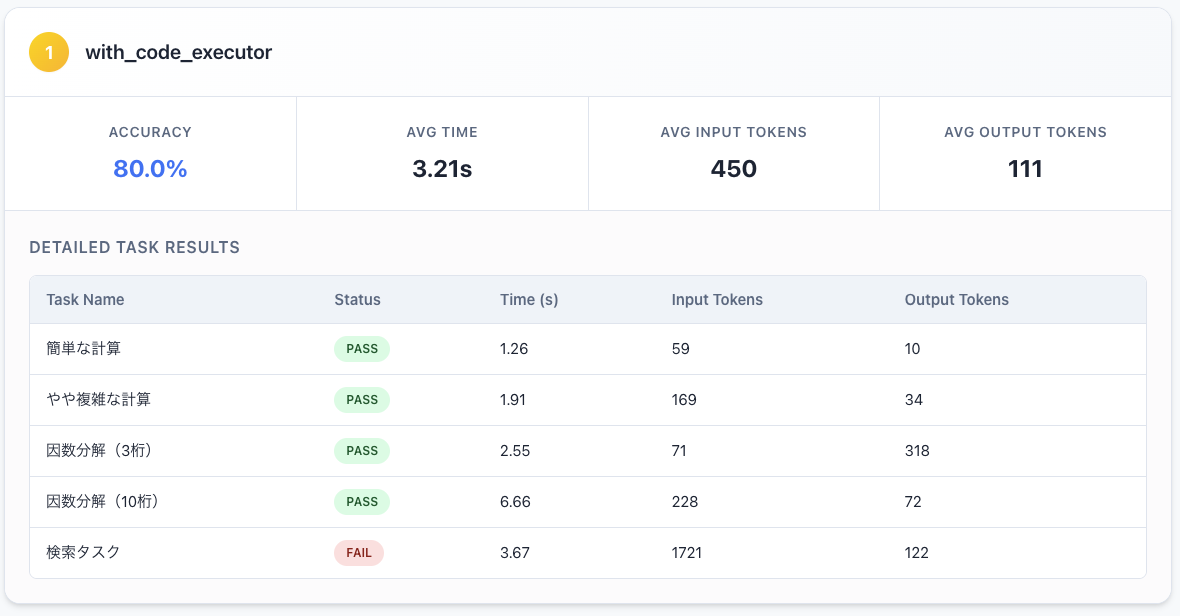The image size is (1180, 616).
Task: Sort by the Time (s) column header
Action: pyautogui.click(x=529, y=300)
